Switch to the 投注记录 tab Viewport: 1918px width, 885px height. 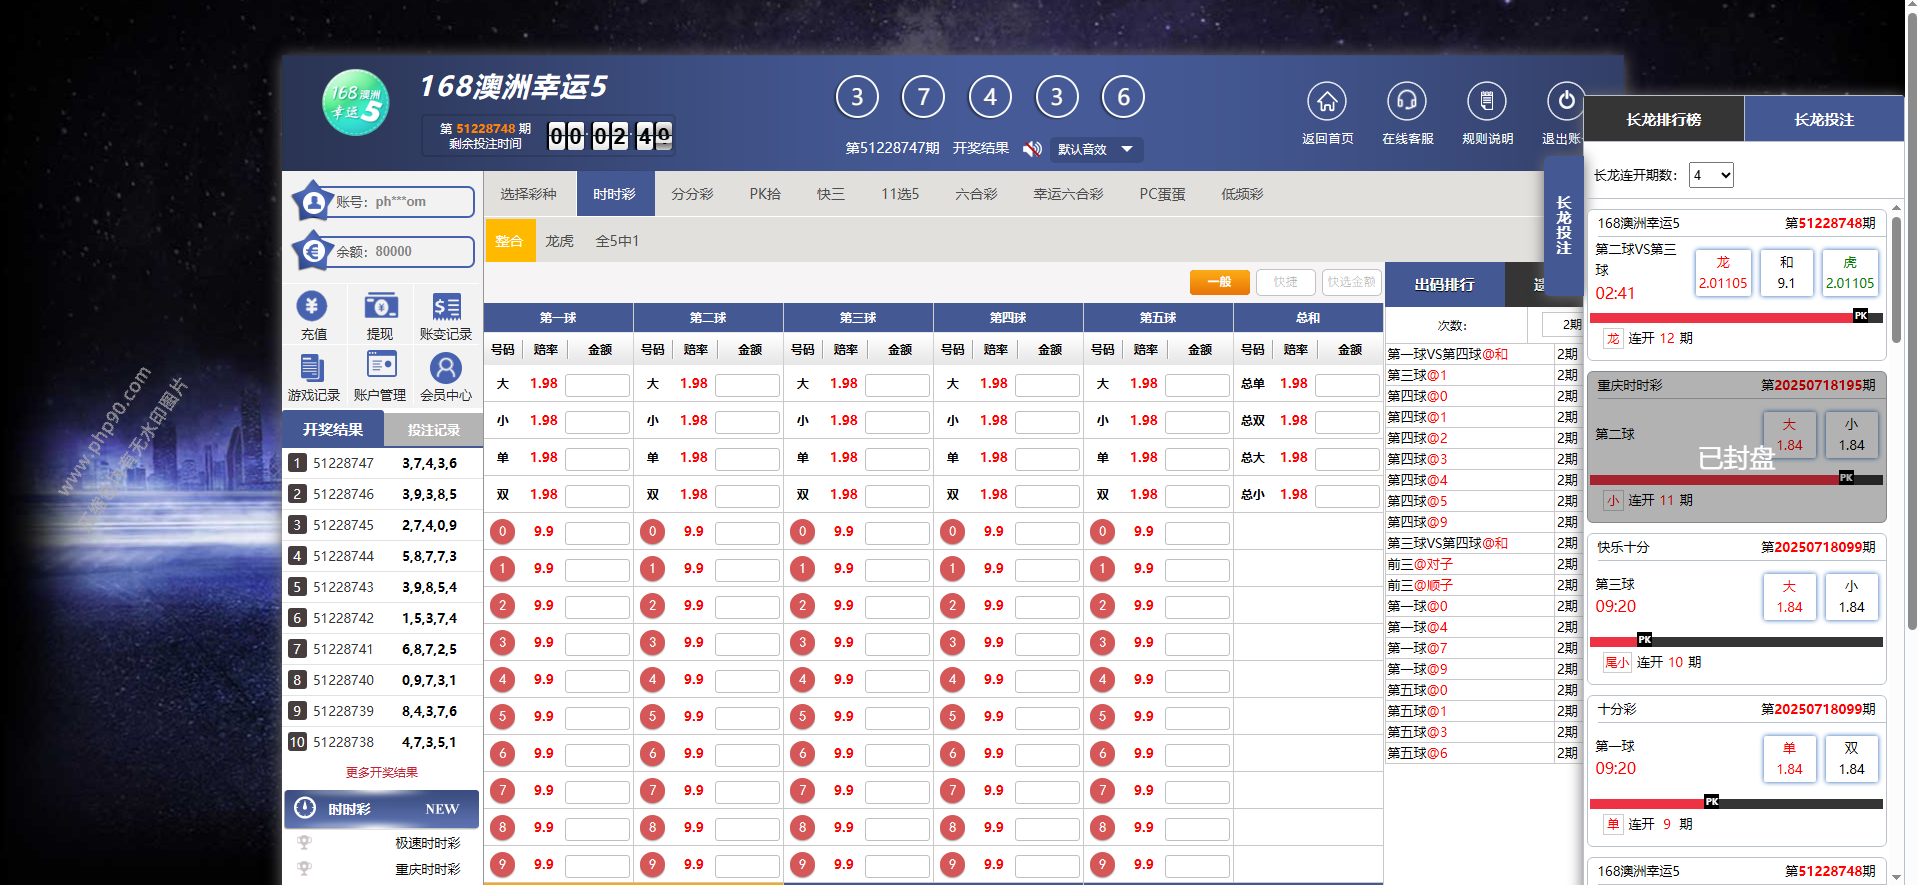[433, 430]
